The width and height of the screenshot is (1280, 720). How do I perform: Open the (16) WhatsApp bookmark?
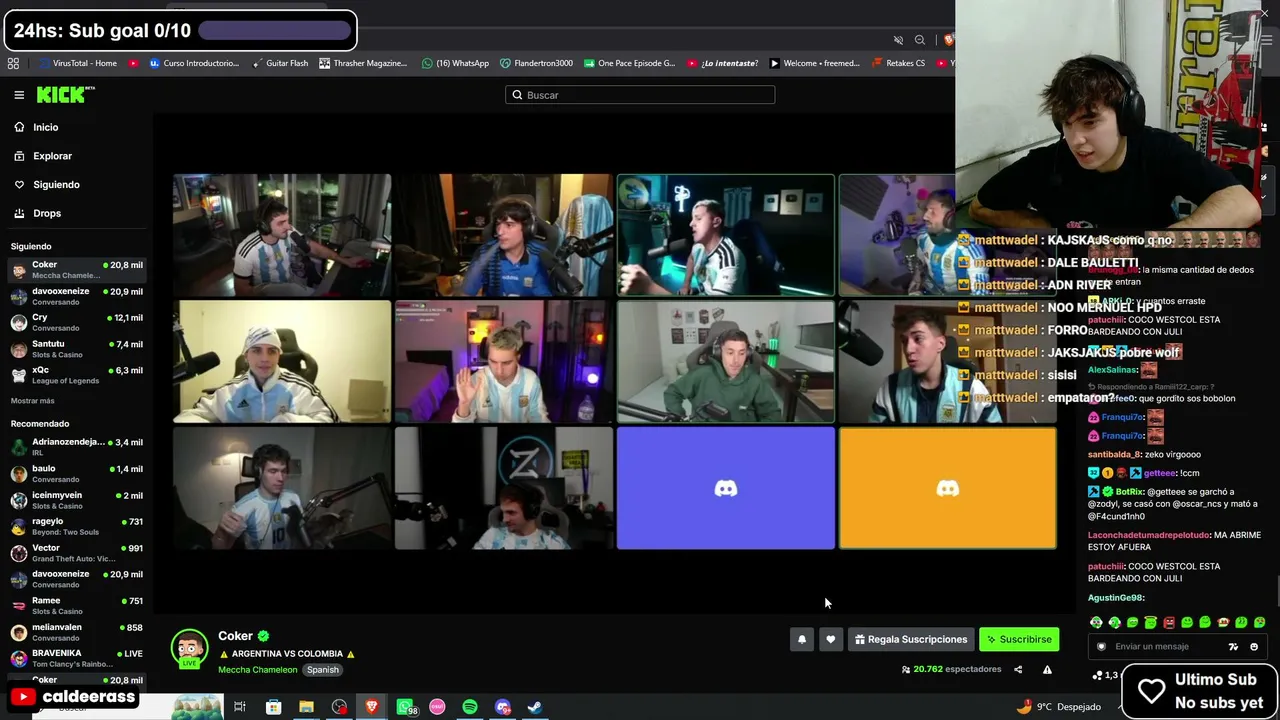[455, 63]
